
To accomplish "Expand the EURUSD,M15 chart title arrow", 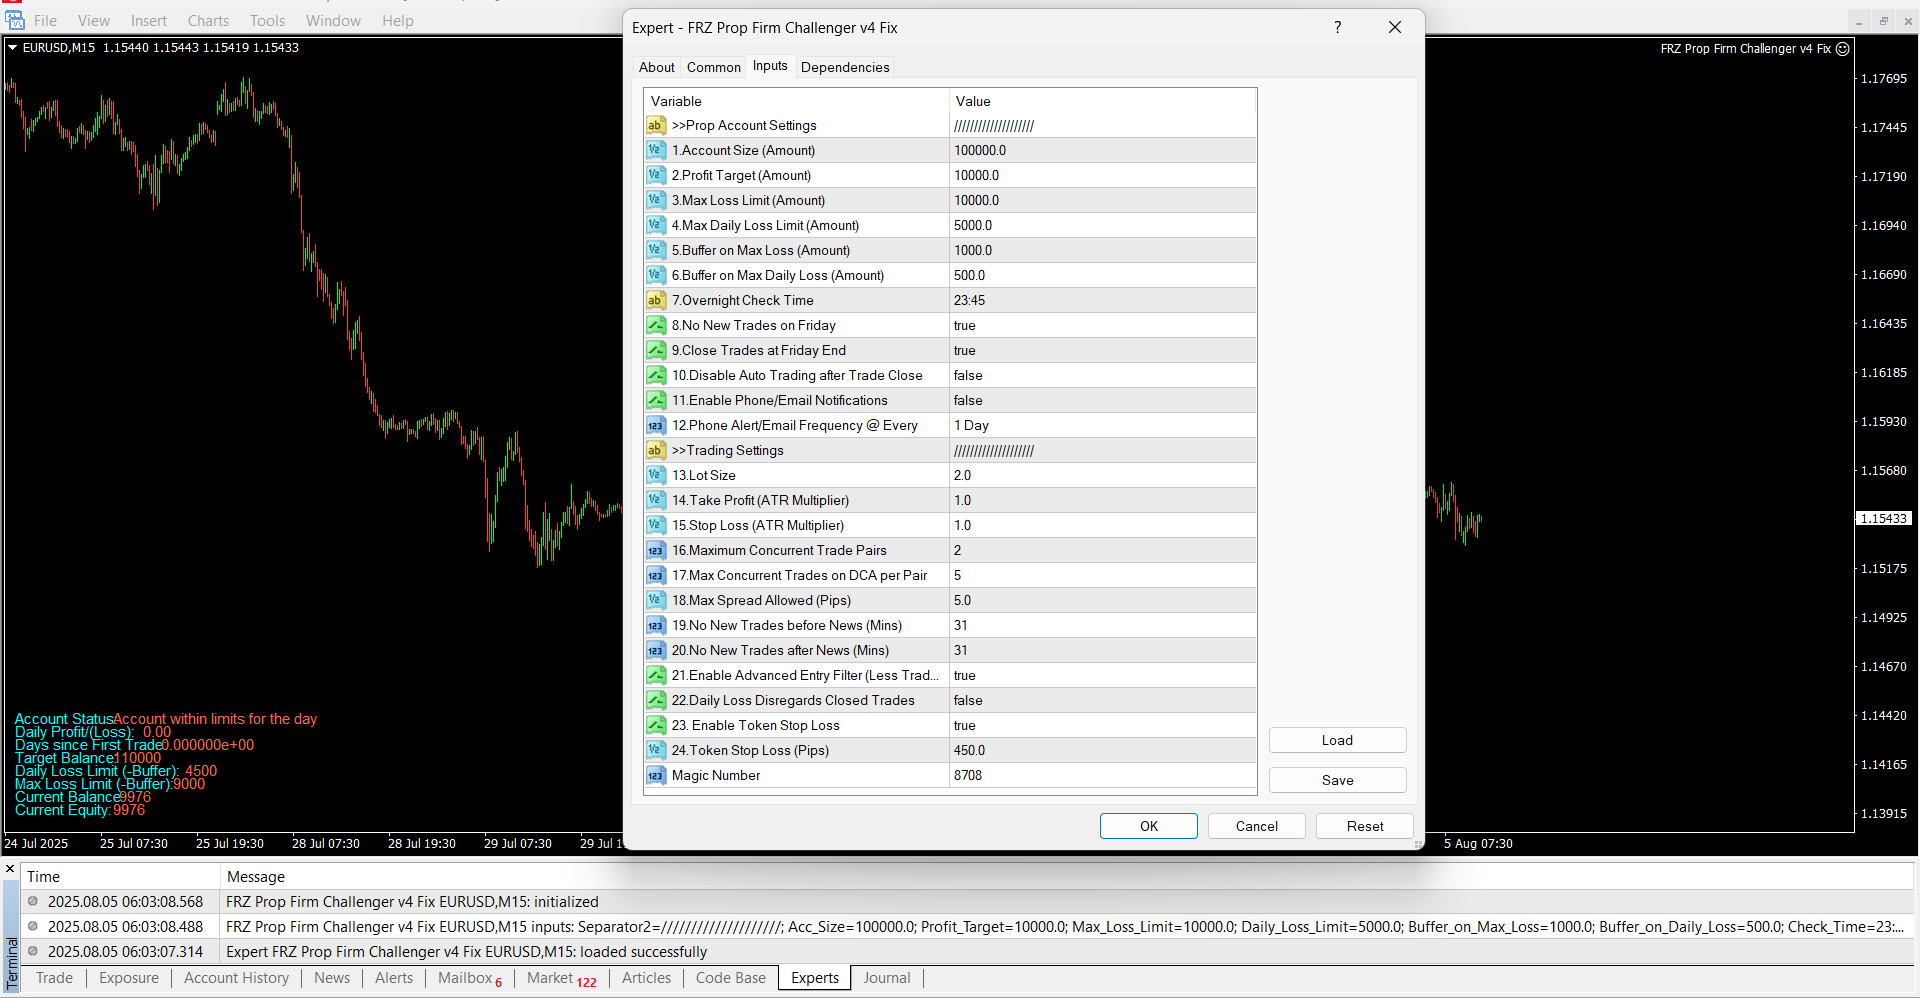I will pos(12,47).
